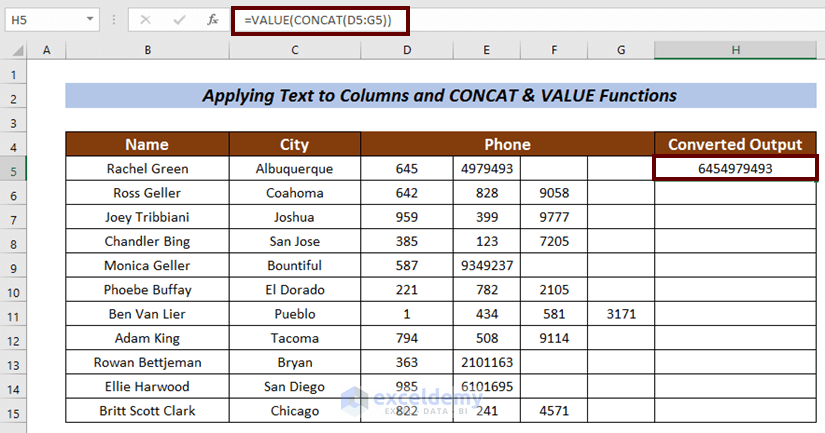The height and width of the screenshot is (433, 825).
Task: Click the Albuquerque city cell
Action: coord(294,169)
